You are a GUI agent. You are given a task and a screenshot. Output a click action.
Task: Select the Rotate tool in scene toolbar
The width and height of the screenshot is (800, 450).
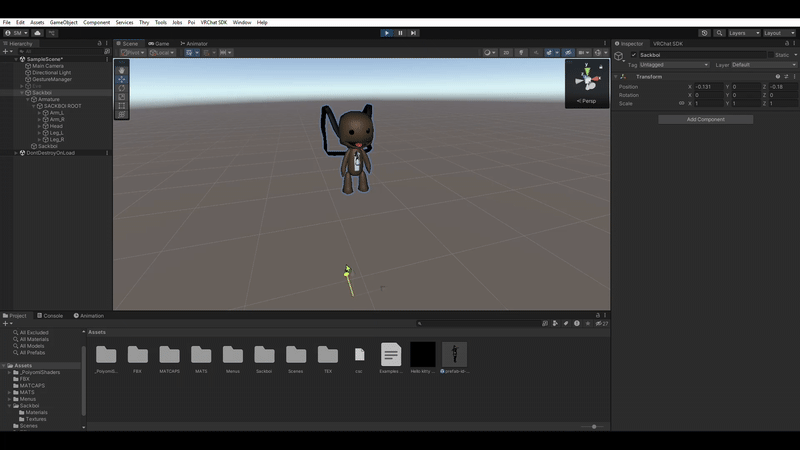click(x=121, y=88)
